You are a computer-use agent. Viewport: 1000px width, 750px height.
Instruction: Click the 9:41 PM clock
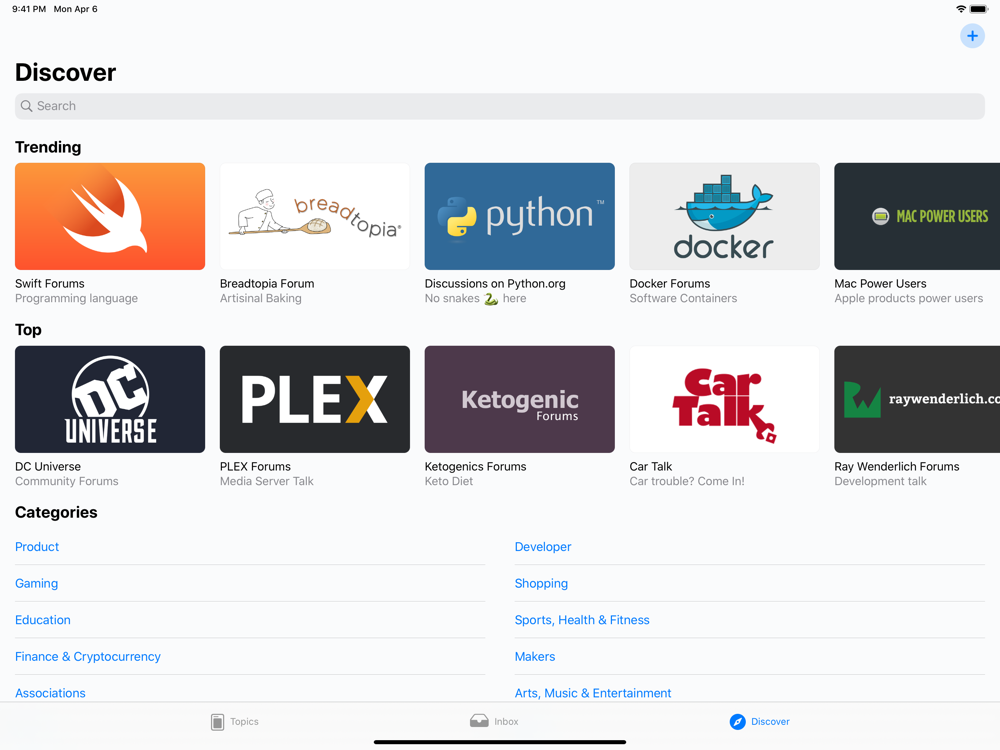click(29, 9)
